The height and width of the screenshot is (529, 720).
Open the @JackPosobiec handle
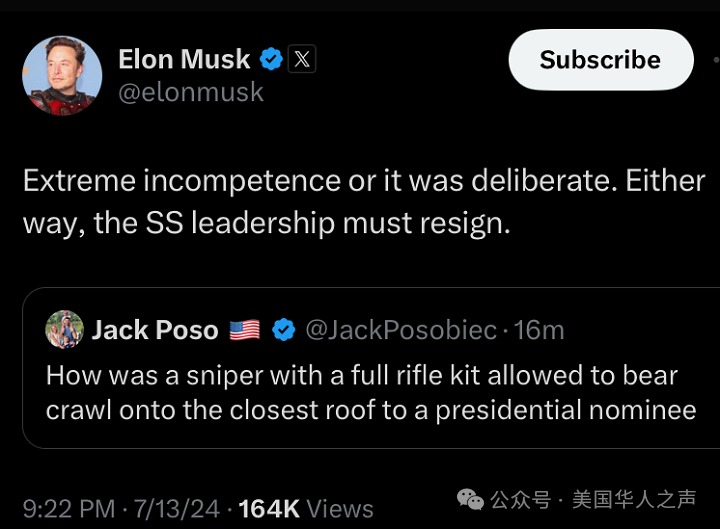coord(401,330)
